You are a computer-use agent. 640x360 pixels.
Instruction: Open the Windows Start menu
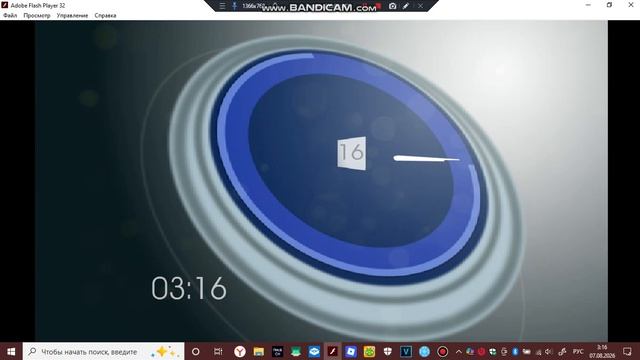point(11,351)
